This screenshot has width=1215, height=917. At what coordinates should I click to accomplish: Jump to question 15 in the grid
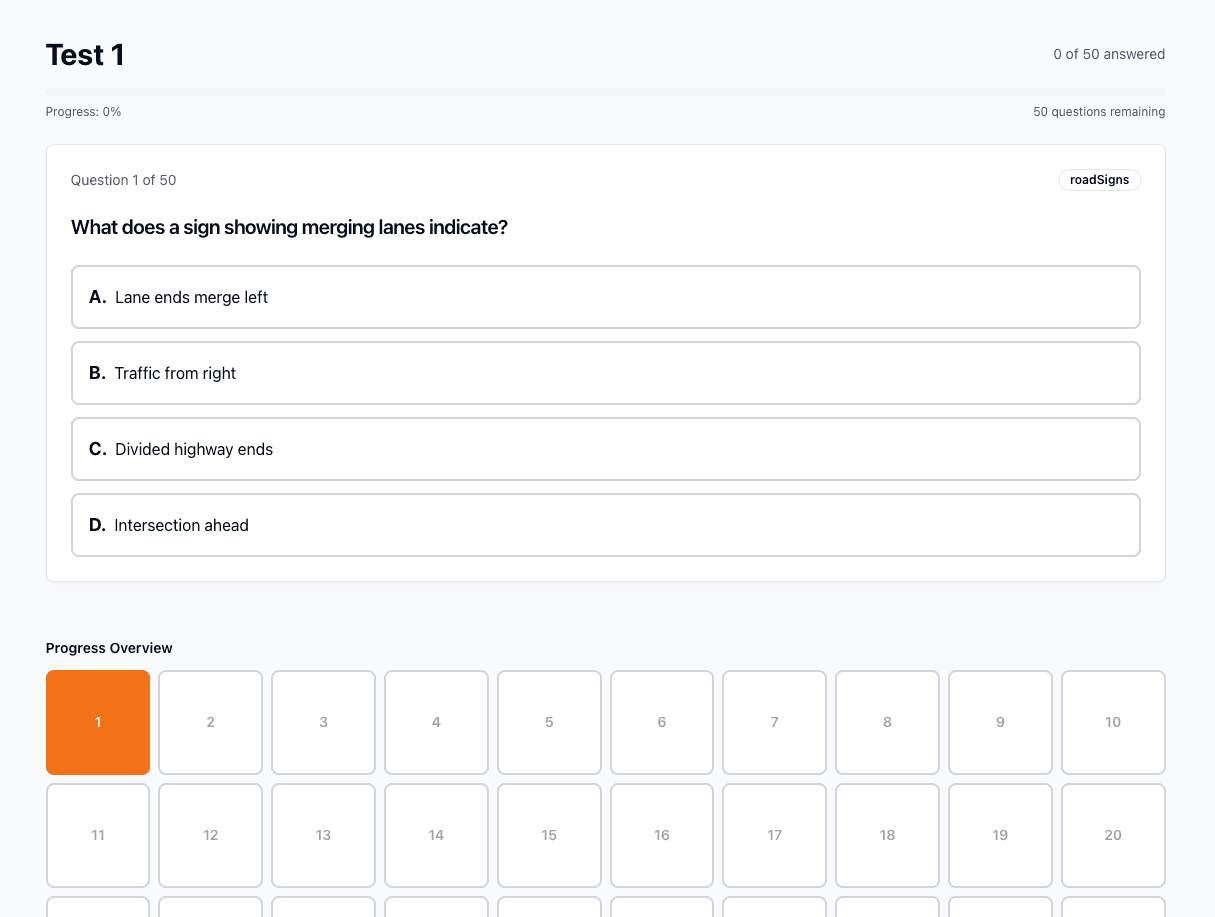(x=549, y=835)
